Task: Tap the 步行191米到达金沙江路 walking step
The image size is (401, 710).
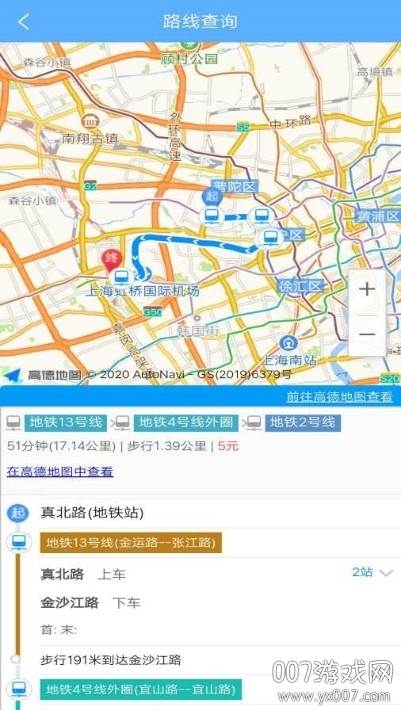Action: [110, 660]
